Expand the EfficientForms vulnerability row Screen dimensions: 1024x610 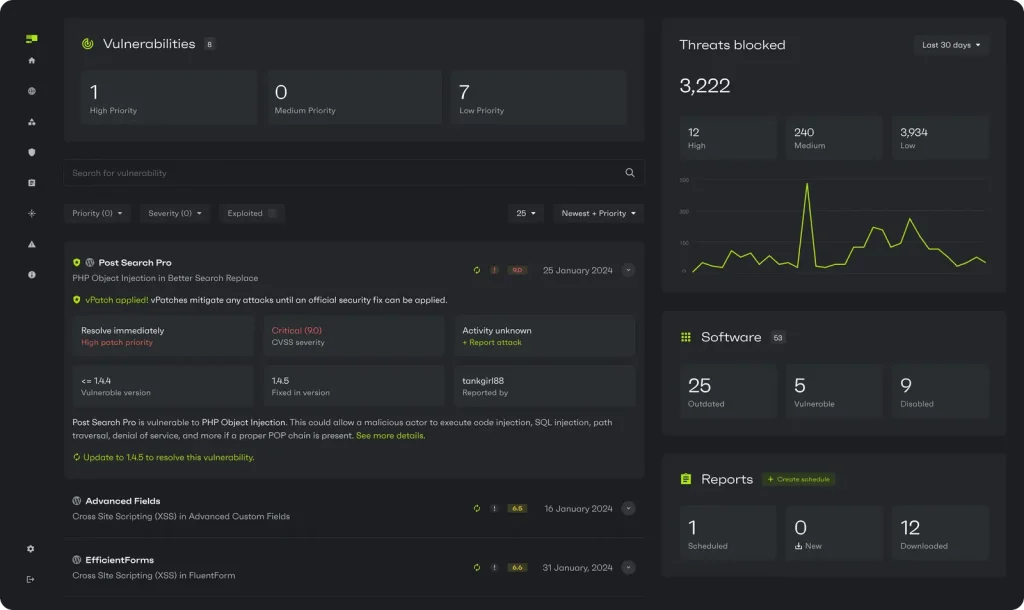[x=628, y=567]
